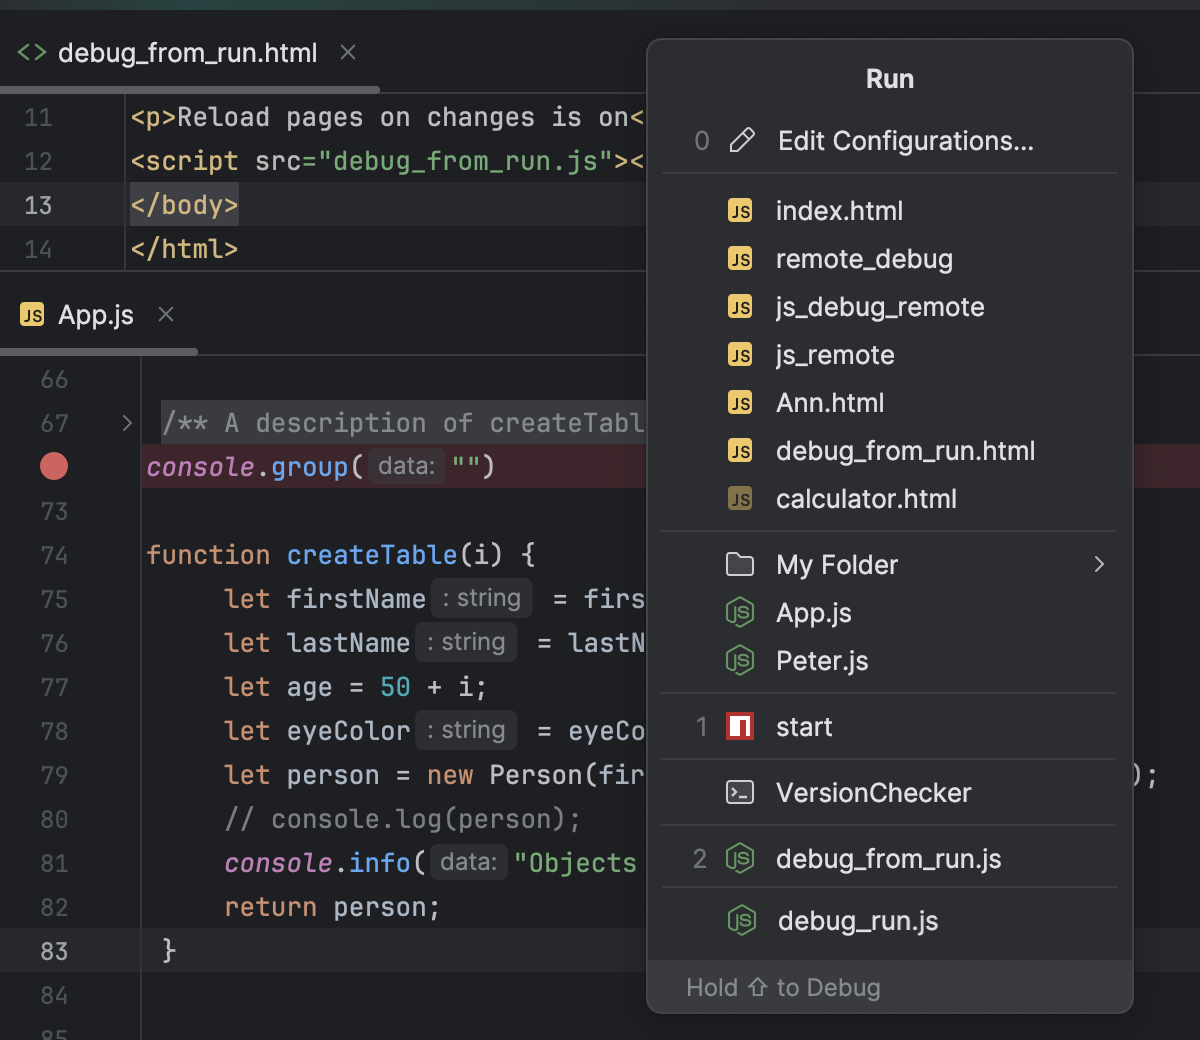The image size is (1200, 1040).
Task: Click the dimmed JS icon beside calculator.html
Action: [x=740, y=499]
